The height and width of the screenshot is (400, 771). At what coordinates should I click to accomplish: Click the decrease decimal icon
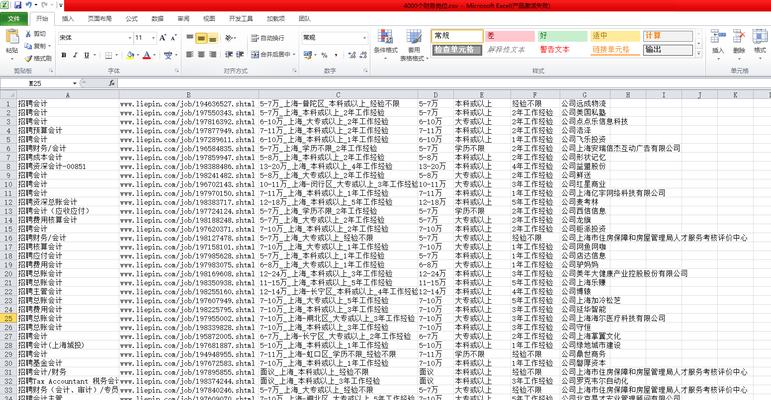point(364,55)
